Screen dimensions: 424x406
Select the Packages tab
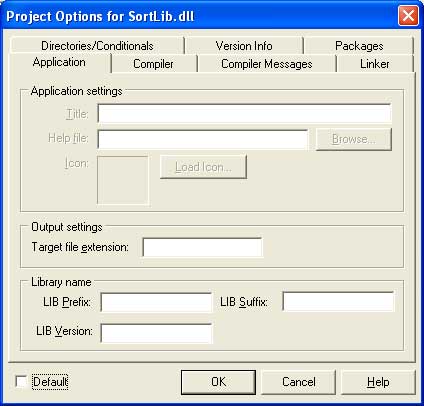[x=359, y=46]
